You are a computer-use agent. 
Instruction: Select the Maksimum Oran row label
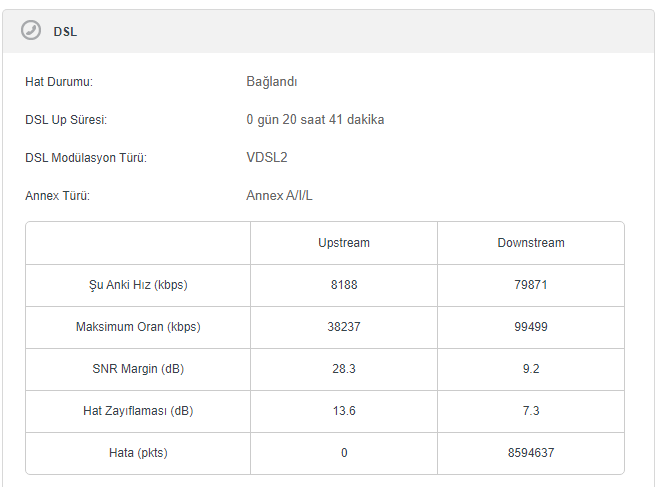(138, 327)
